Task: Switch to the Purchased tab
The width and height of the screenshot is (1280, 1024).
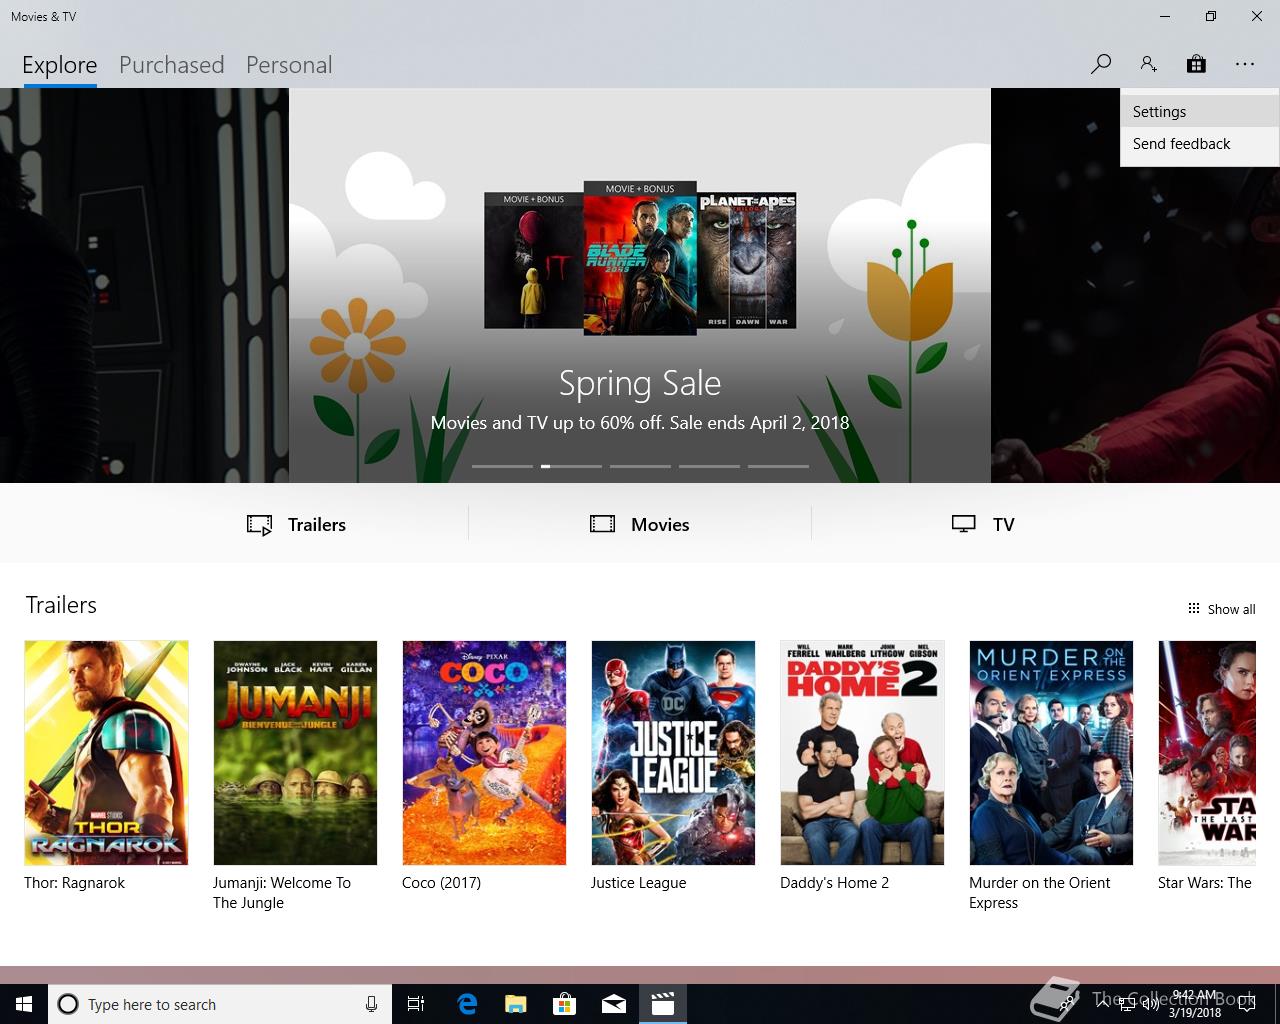Action: (172, 65)
